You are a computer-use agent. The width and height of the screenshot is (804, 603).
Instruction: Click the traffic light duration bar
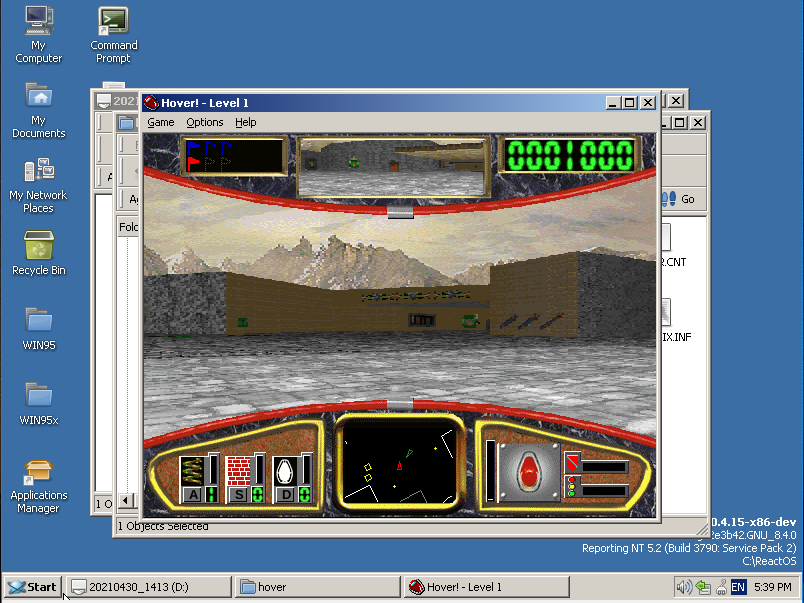pyautogui.click(x=605, y=491)
